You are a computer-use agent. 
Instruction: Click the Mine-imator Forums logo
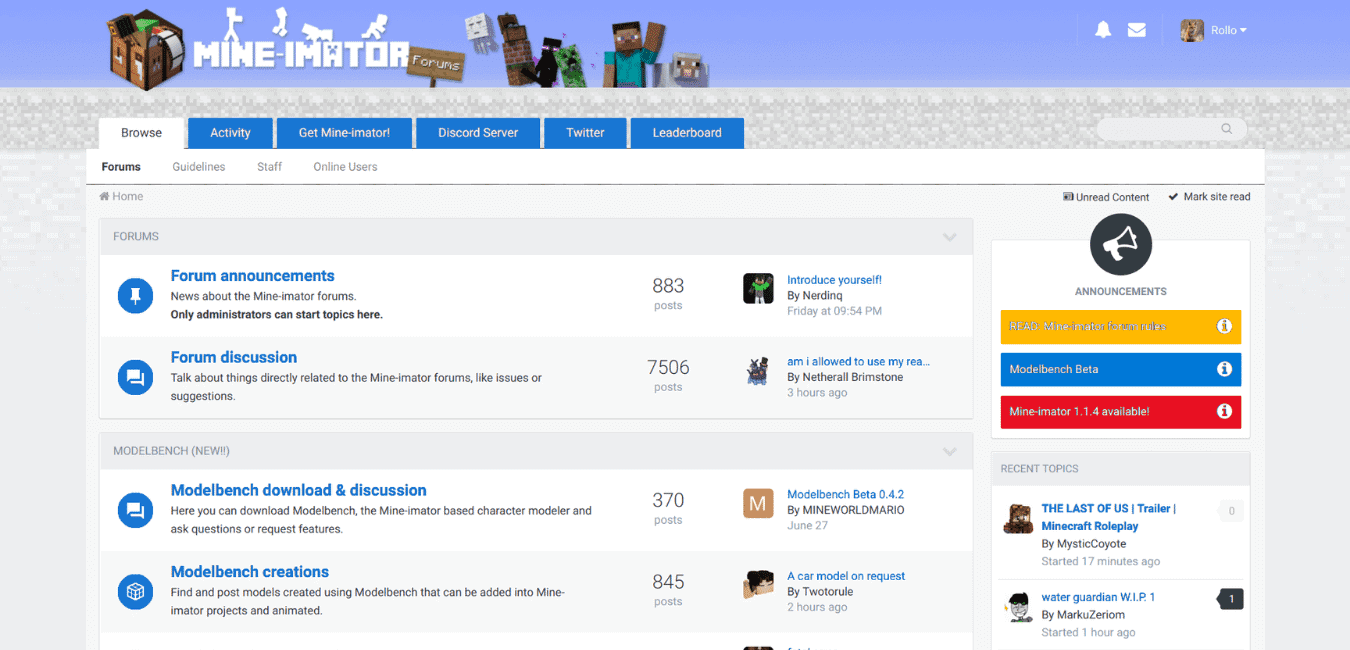285,50
